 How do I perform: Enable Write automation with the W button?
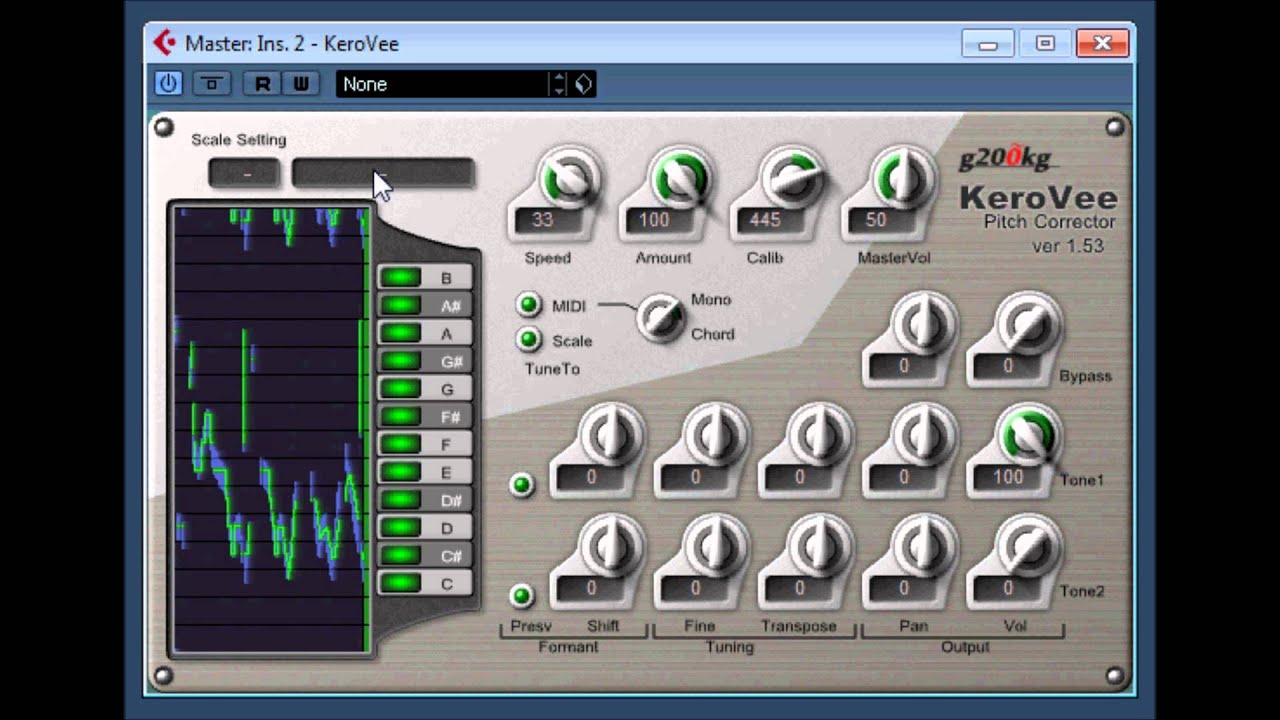pos(300,84)
